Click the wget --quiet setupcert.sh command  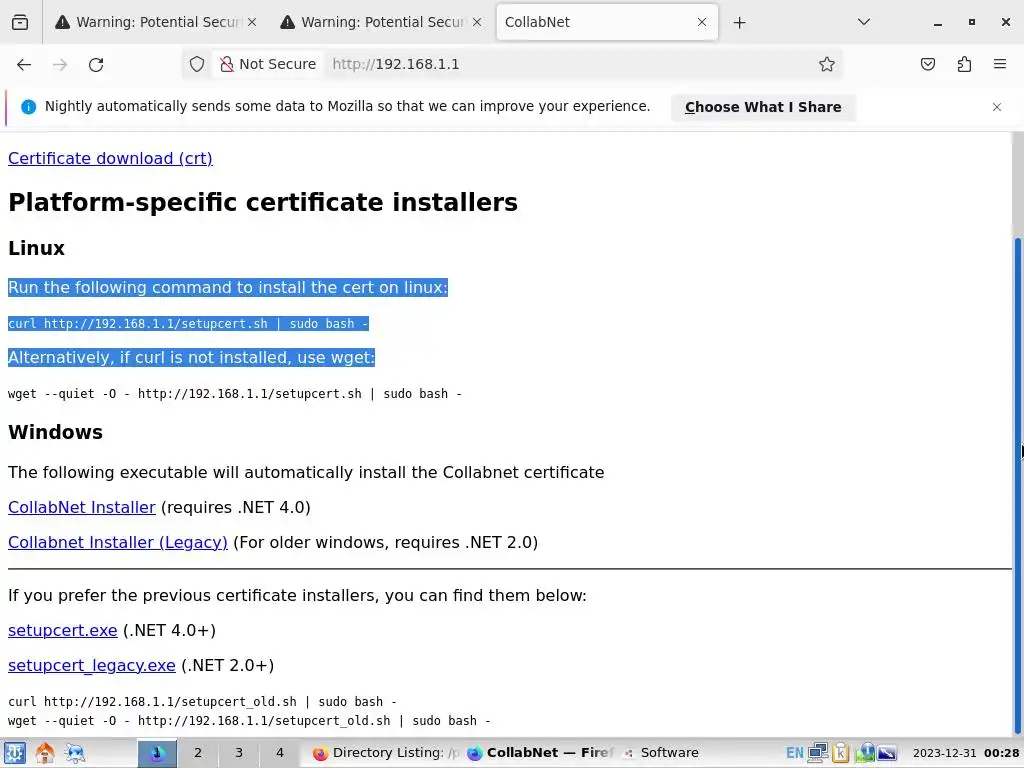tap(235, 394)
